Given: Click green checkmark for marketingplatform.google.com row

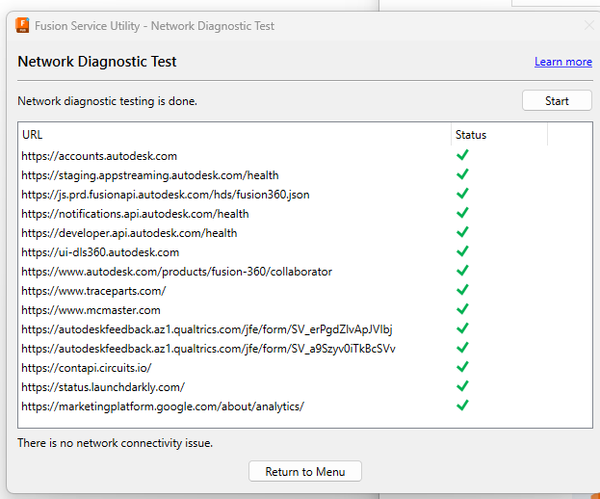Looking at the screenshot, I should (x=462, y=406).
